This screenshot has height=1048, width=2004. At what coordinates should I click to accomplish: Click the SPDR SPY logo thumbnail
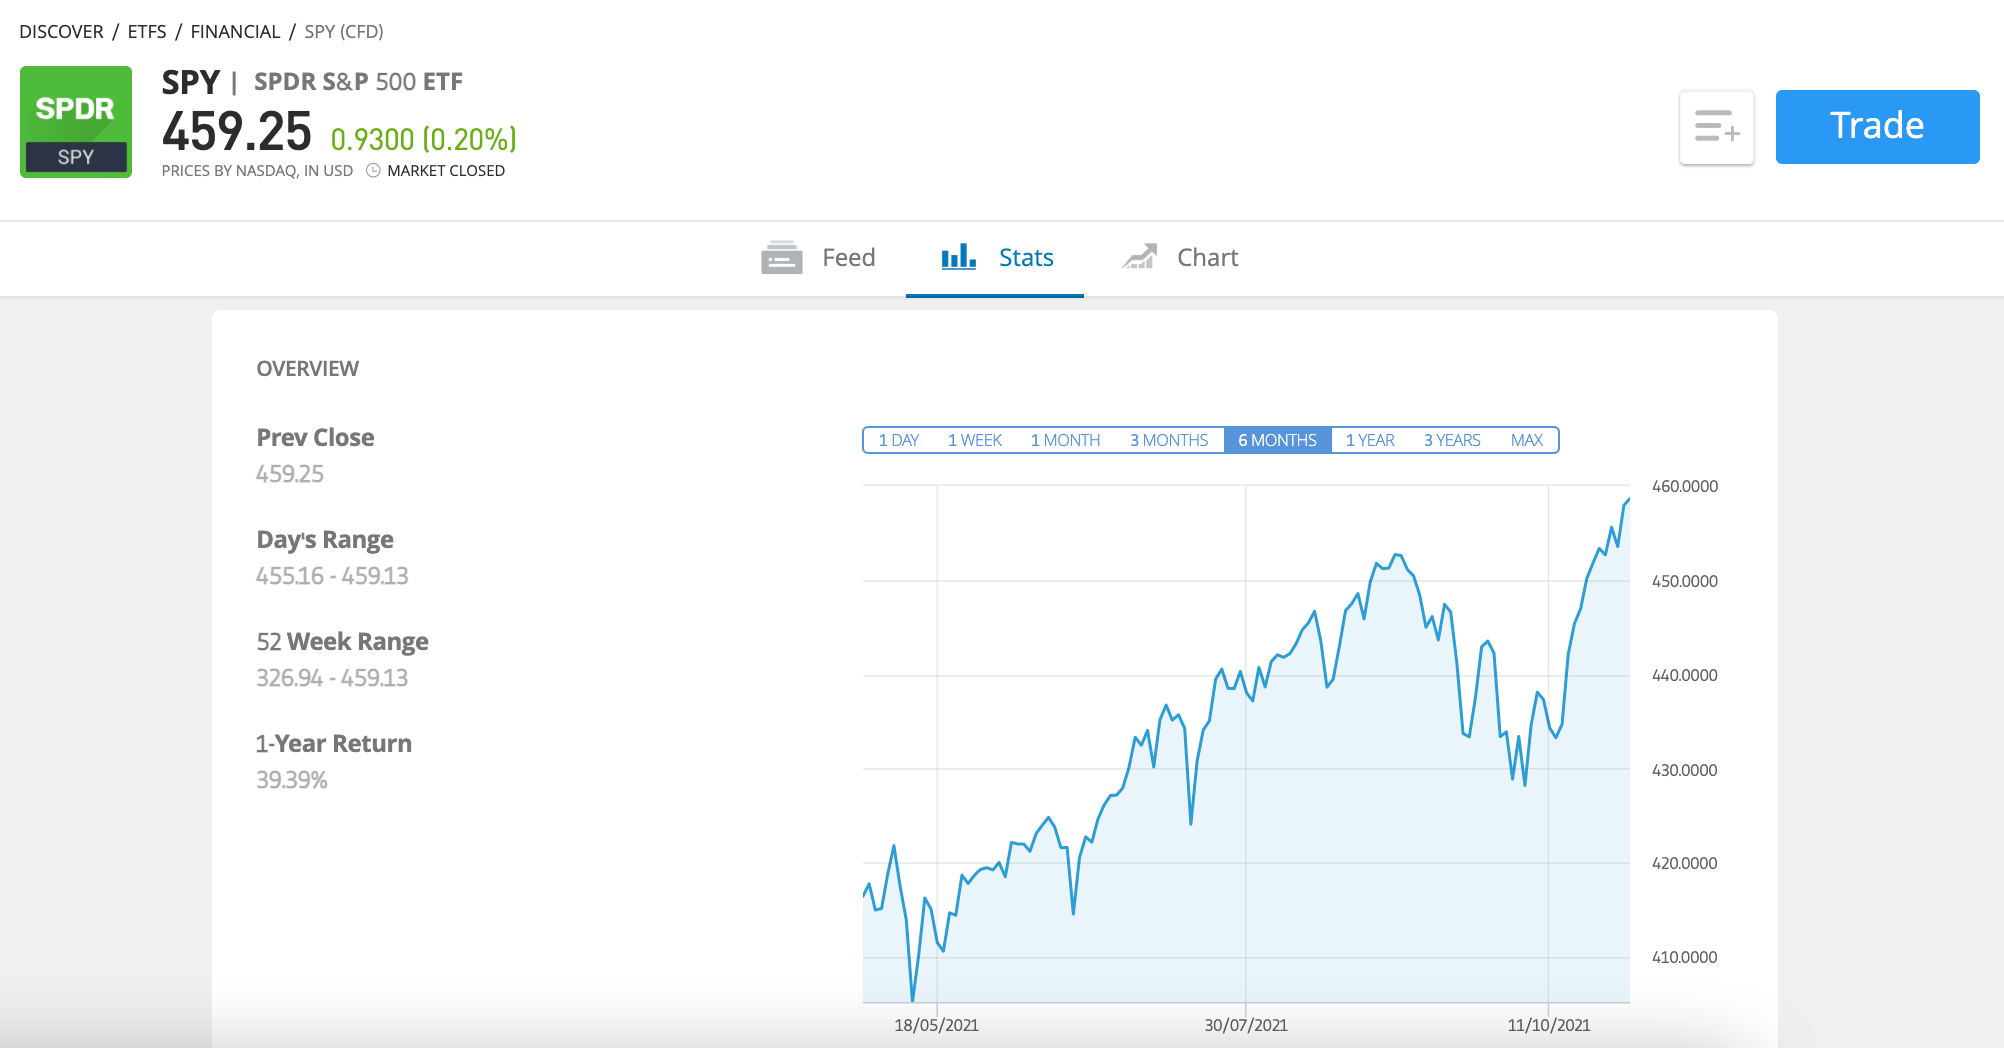click(x=76, y=122)
